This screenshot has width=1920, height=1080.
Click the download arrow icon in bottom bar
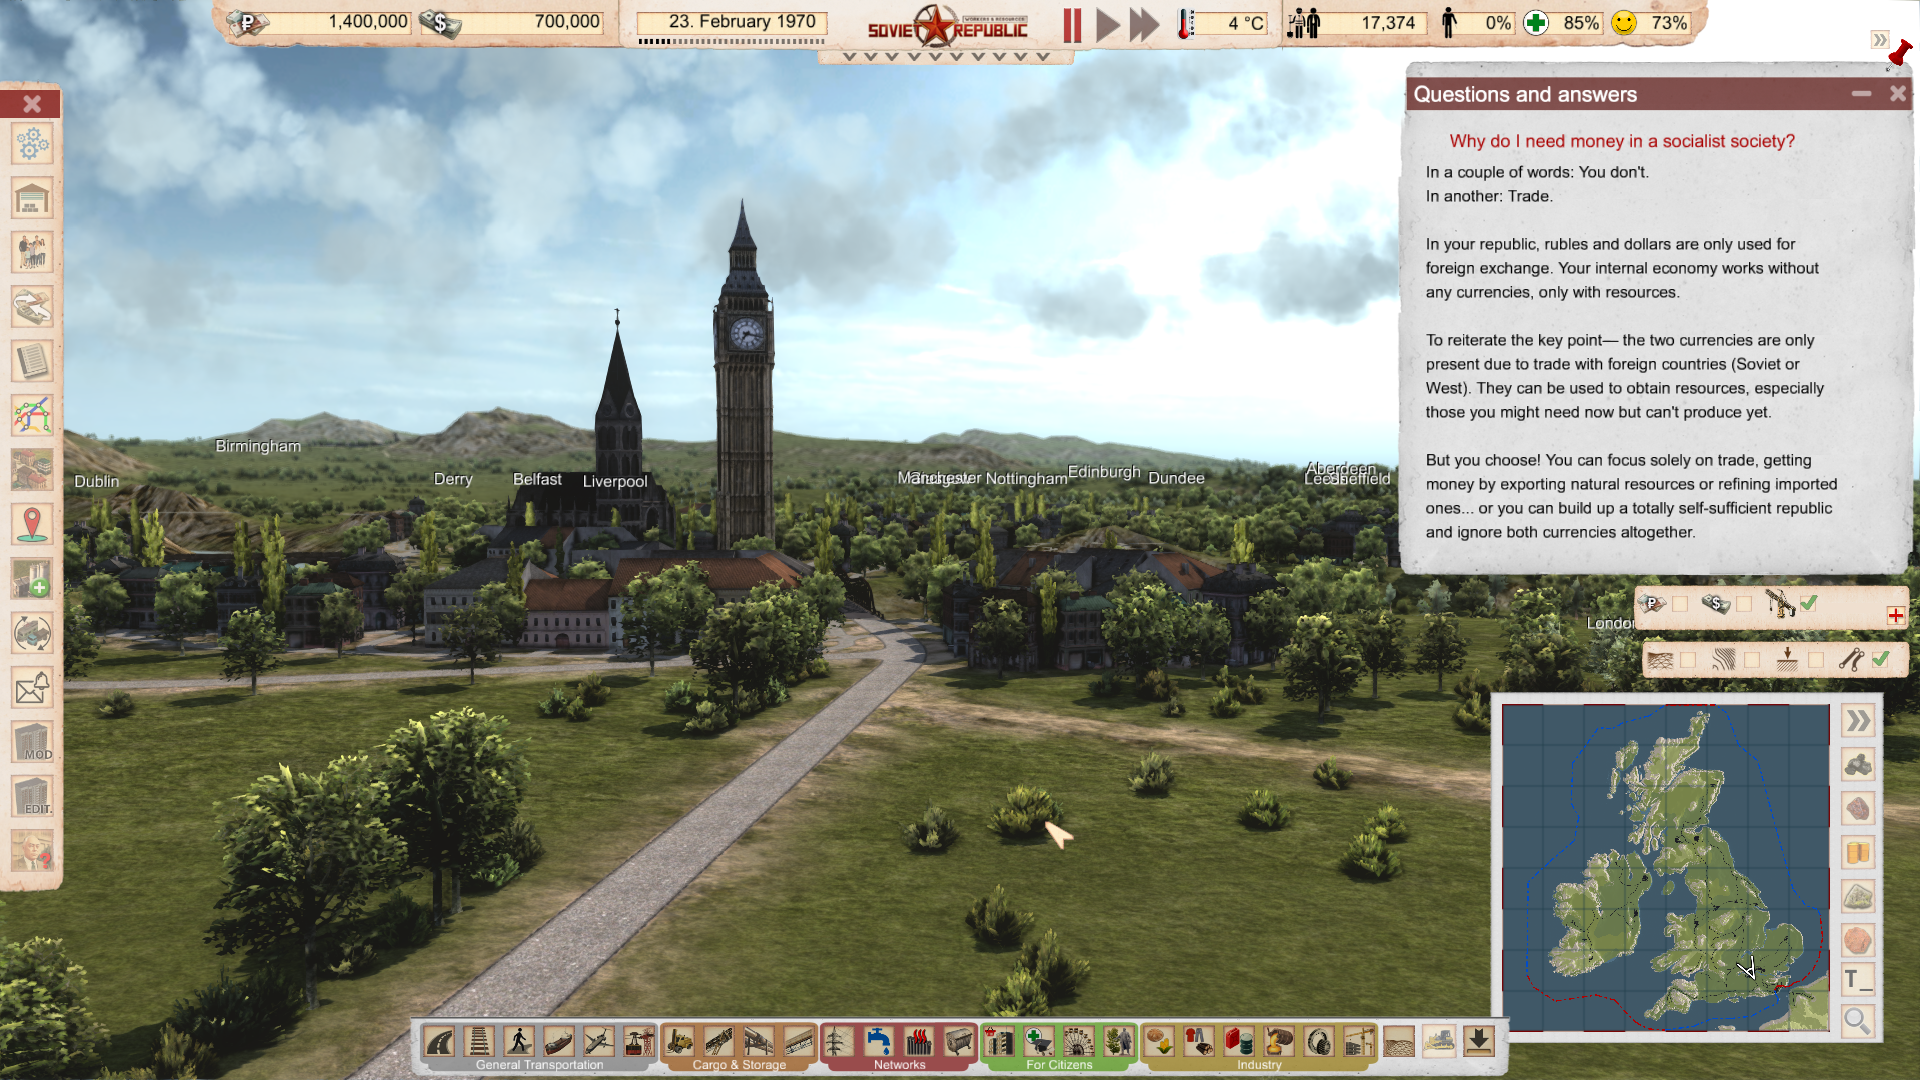1479,1042
